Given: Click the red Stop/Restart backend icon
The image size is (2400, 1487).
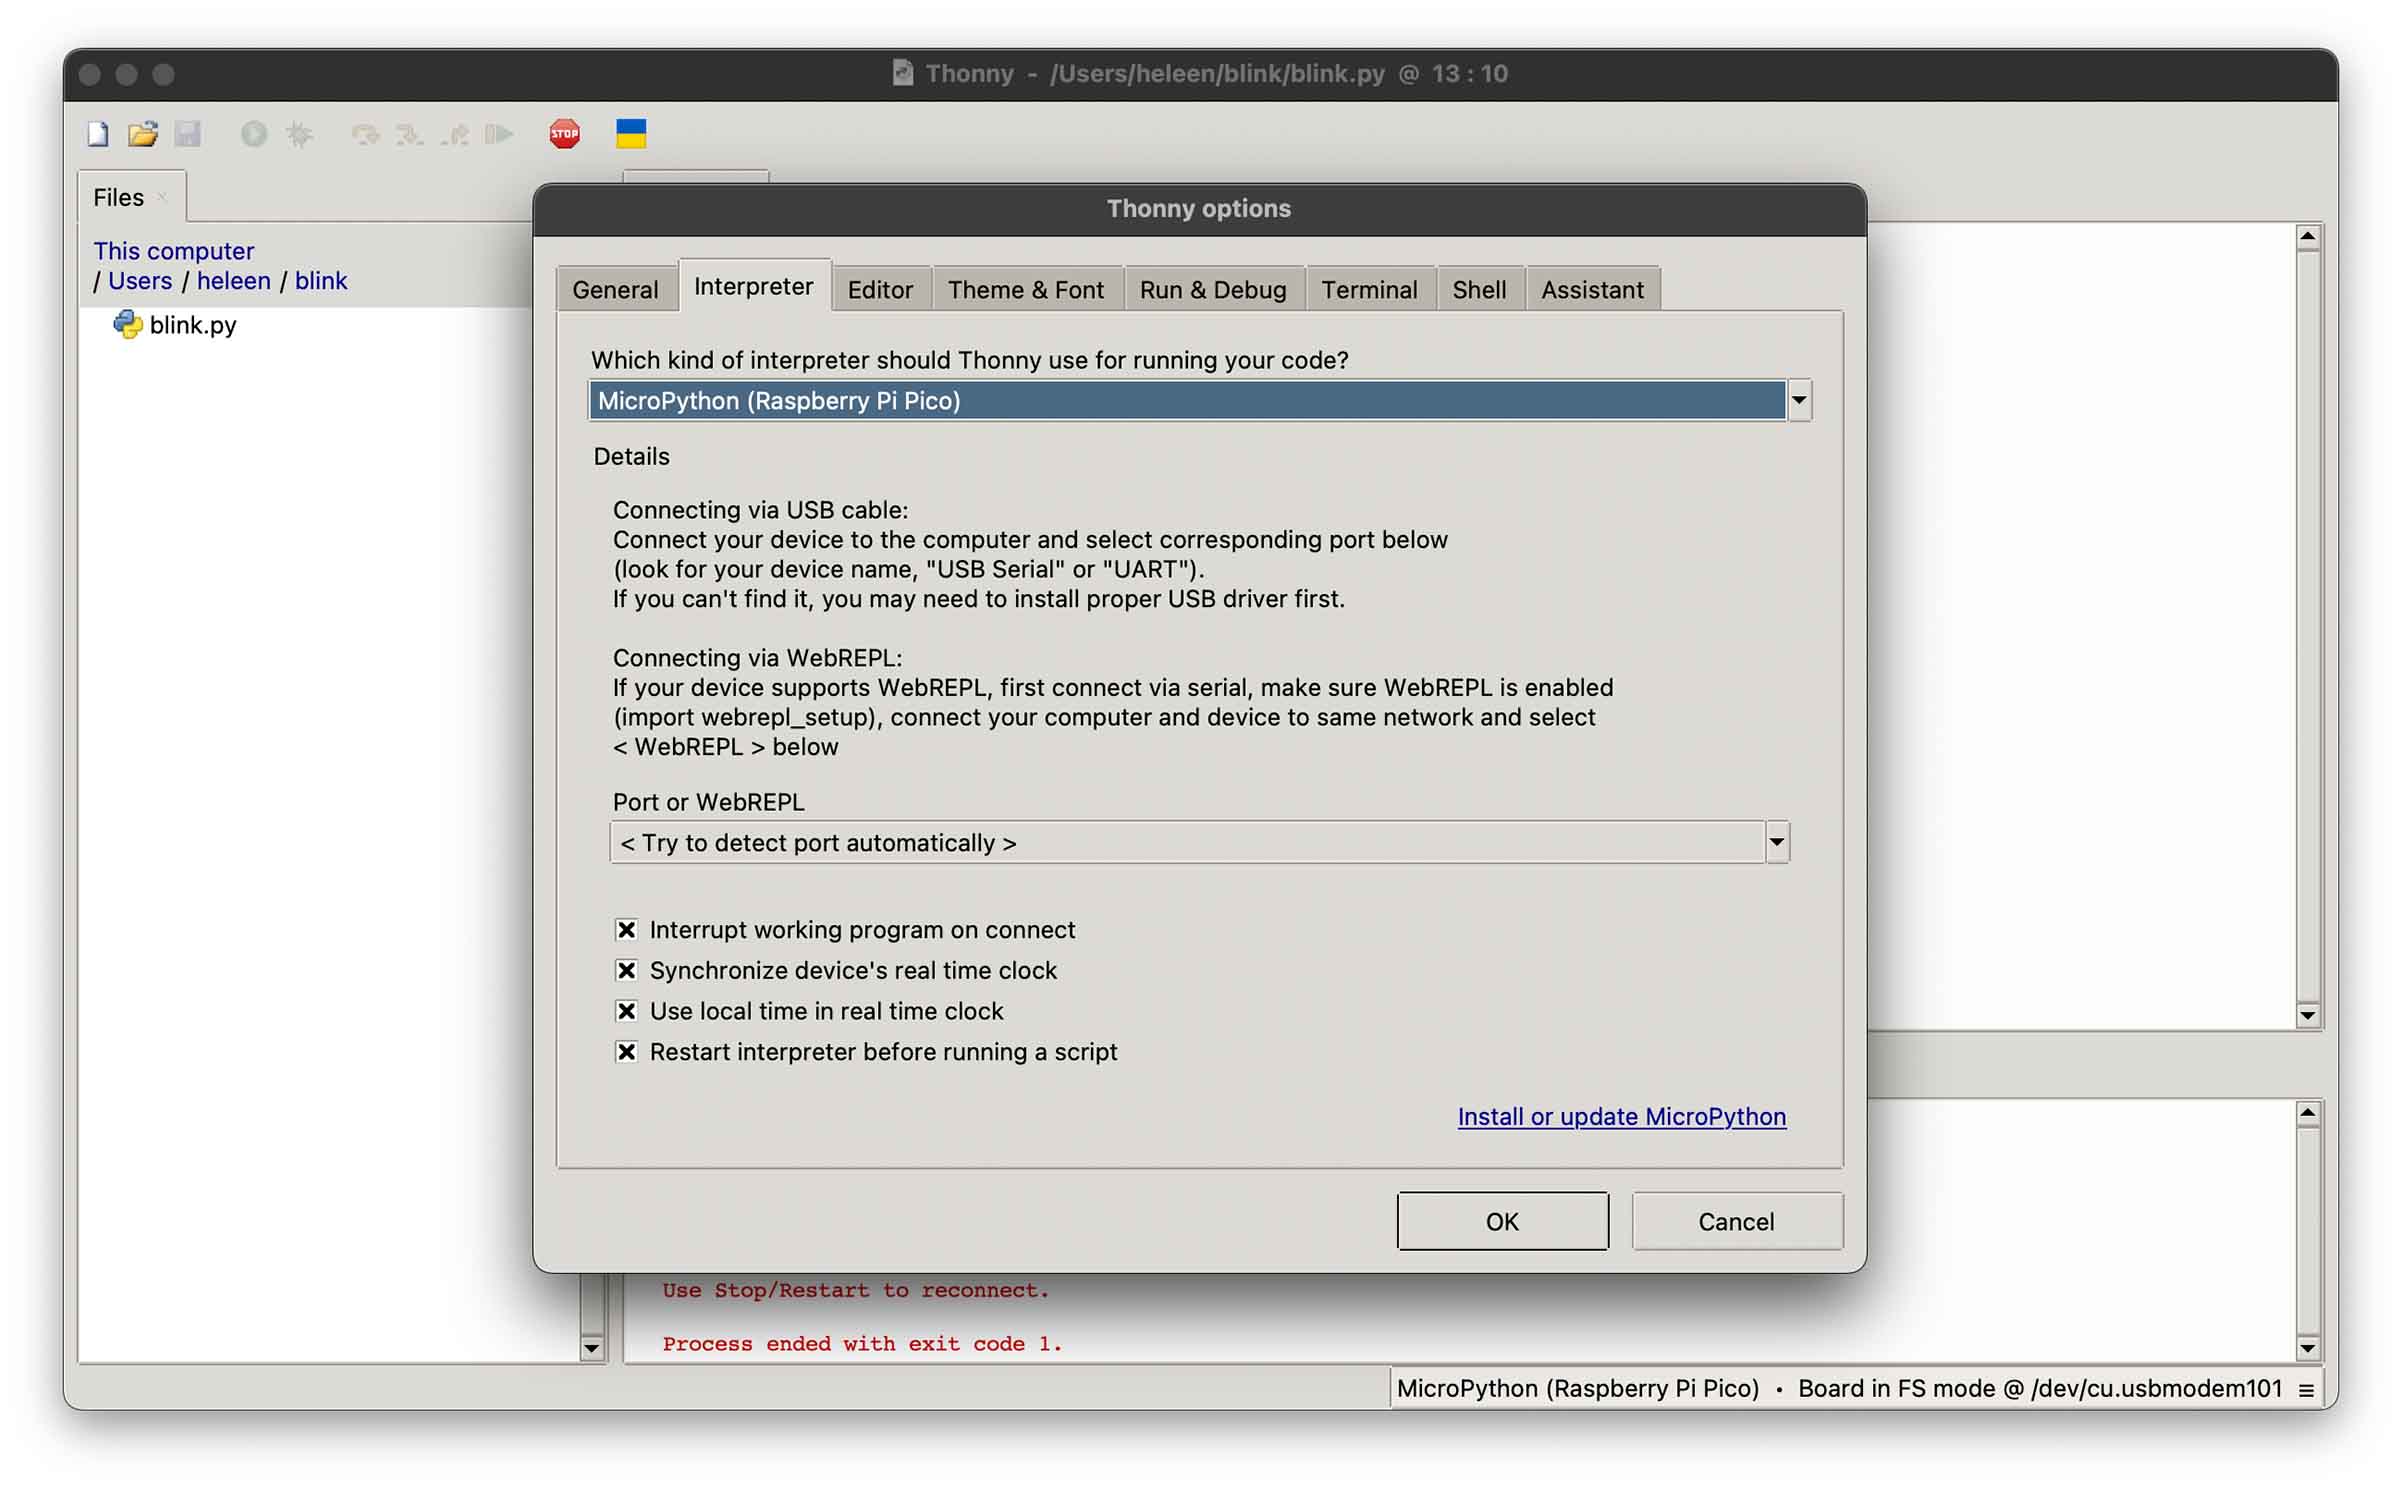Looking at the screenshot, I should coord(564,134).
